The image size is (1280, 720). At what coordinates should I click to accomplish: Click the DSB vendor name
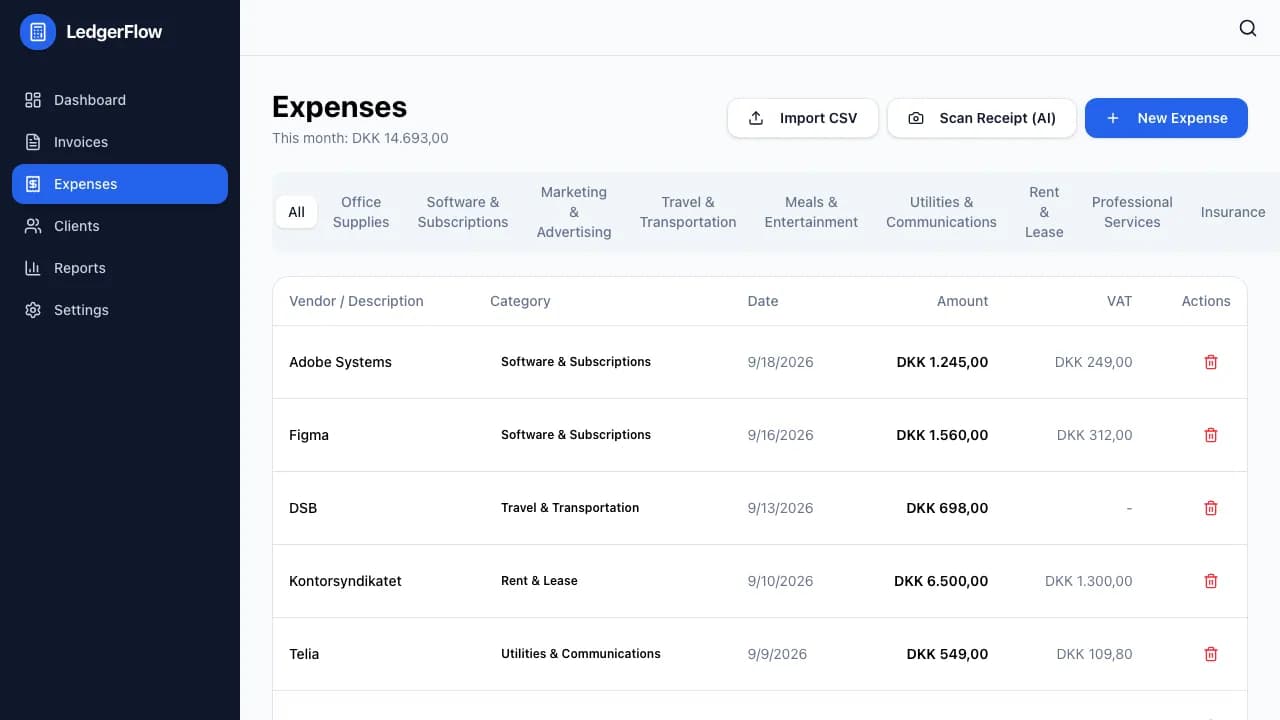[303, 508]
